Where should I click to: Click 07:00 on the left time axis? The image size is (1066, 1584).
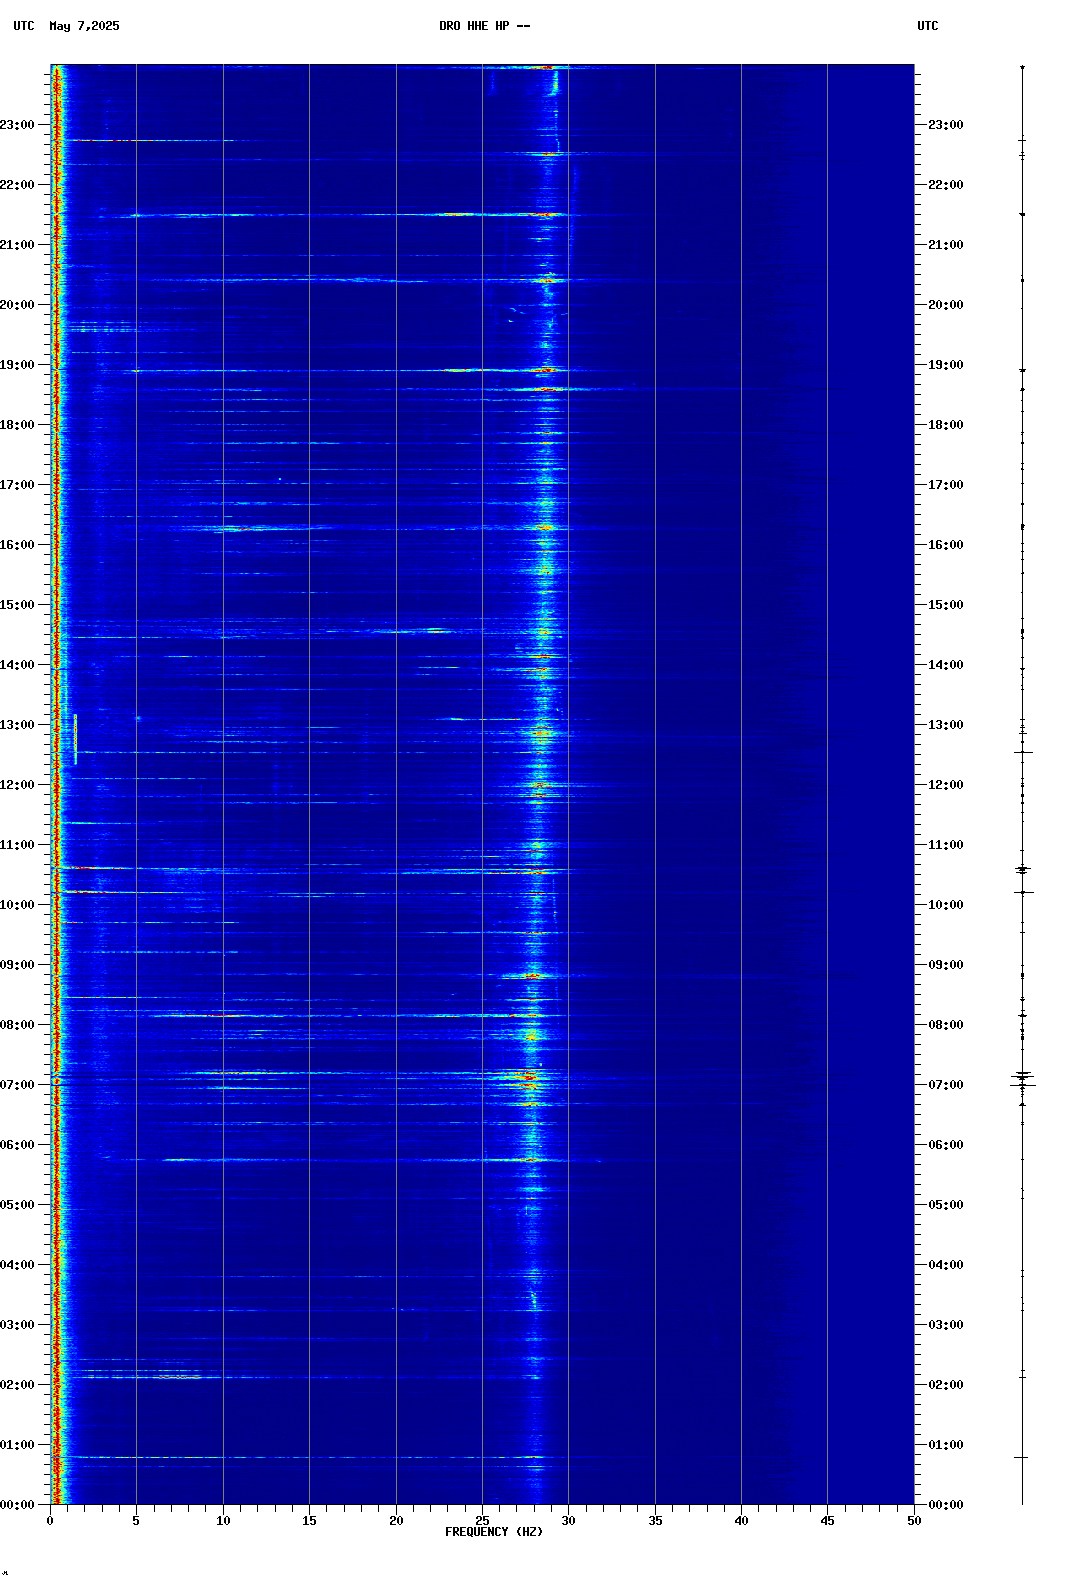tap(17, 1085)
